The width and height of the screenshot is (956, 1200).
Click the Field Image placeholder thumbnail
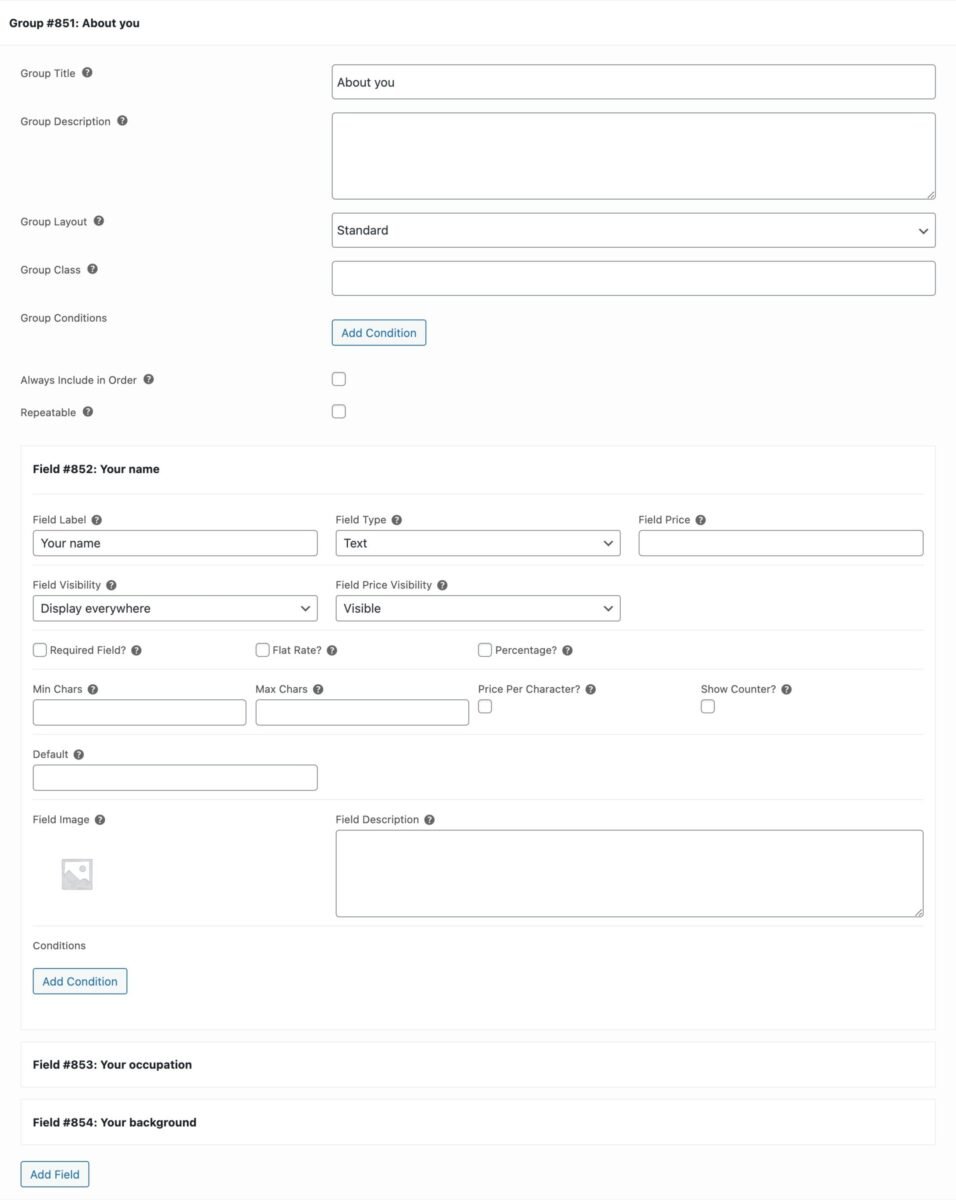[77, 874]
